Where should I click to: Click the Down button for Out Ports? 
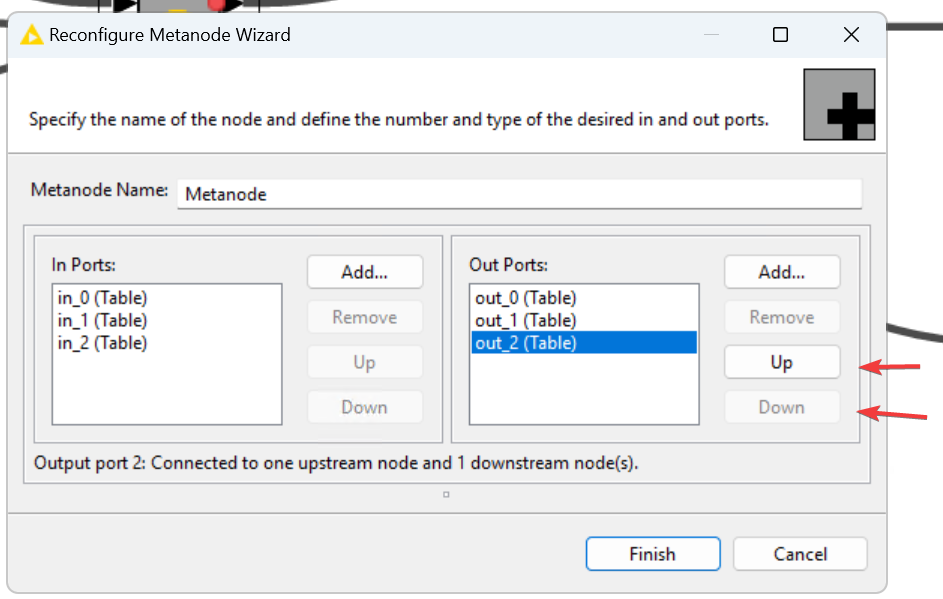(x=781, y=407)
